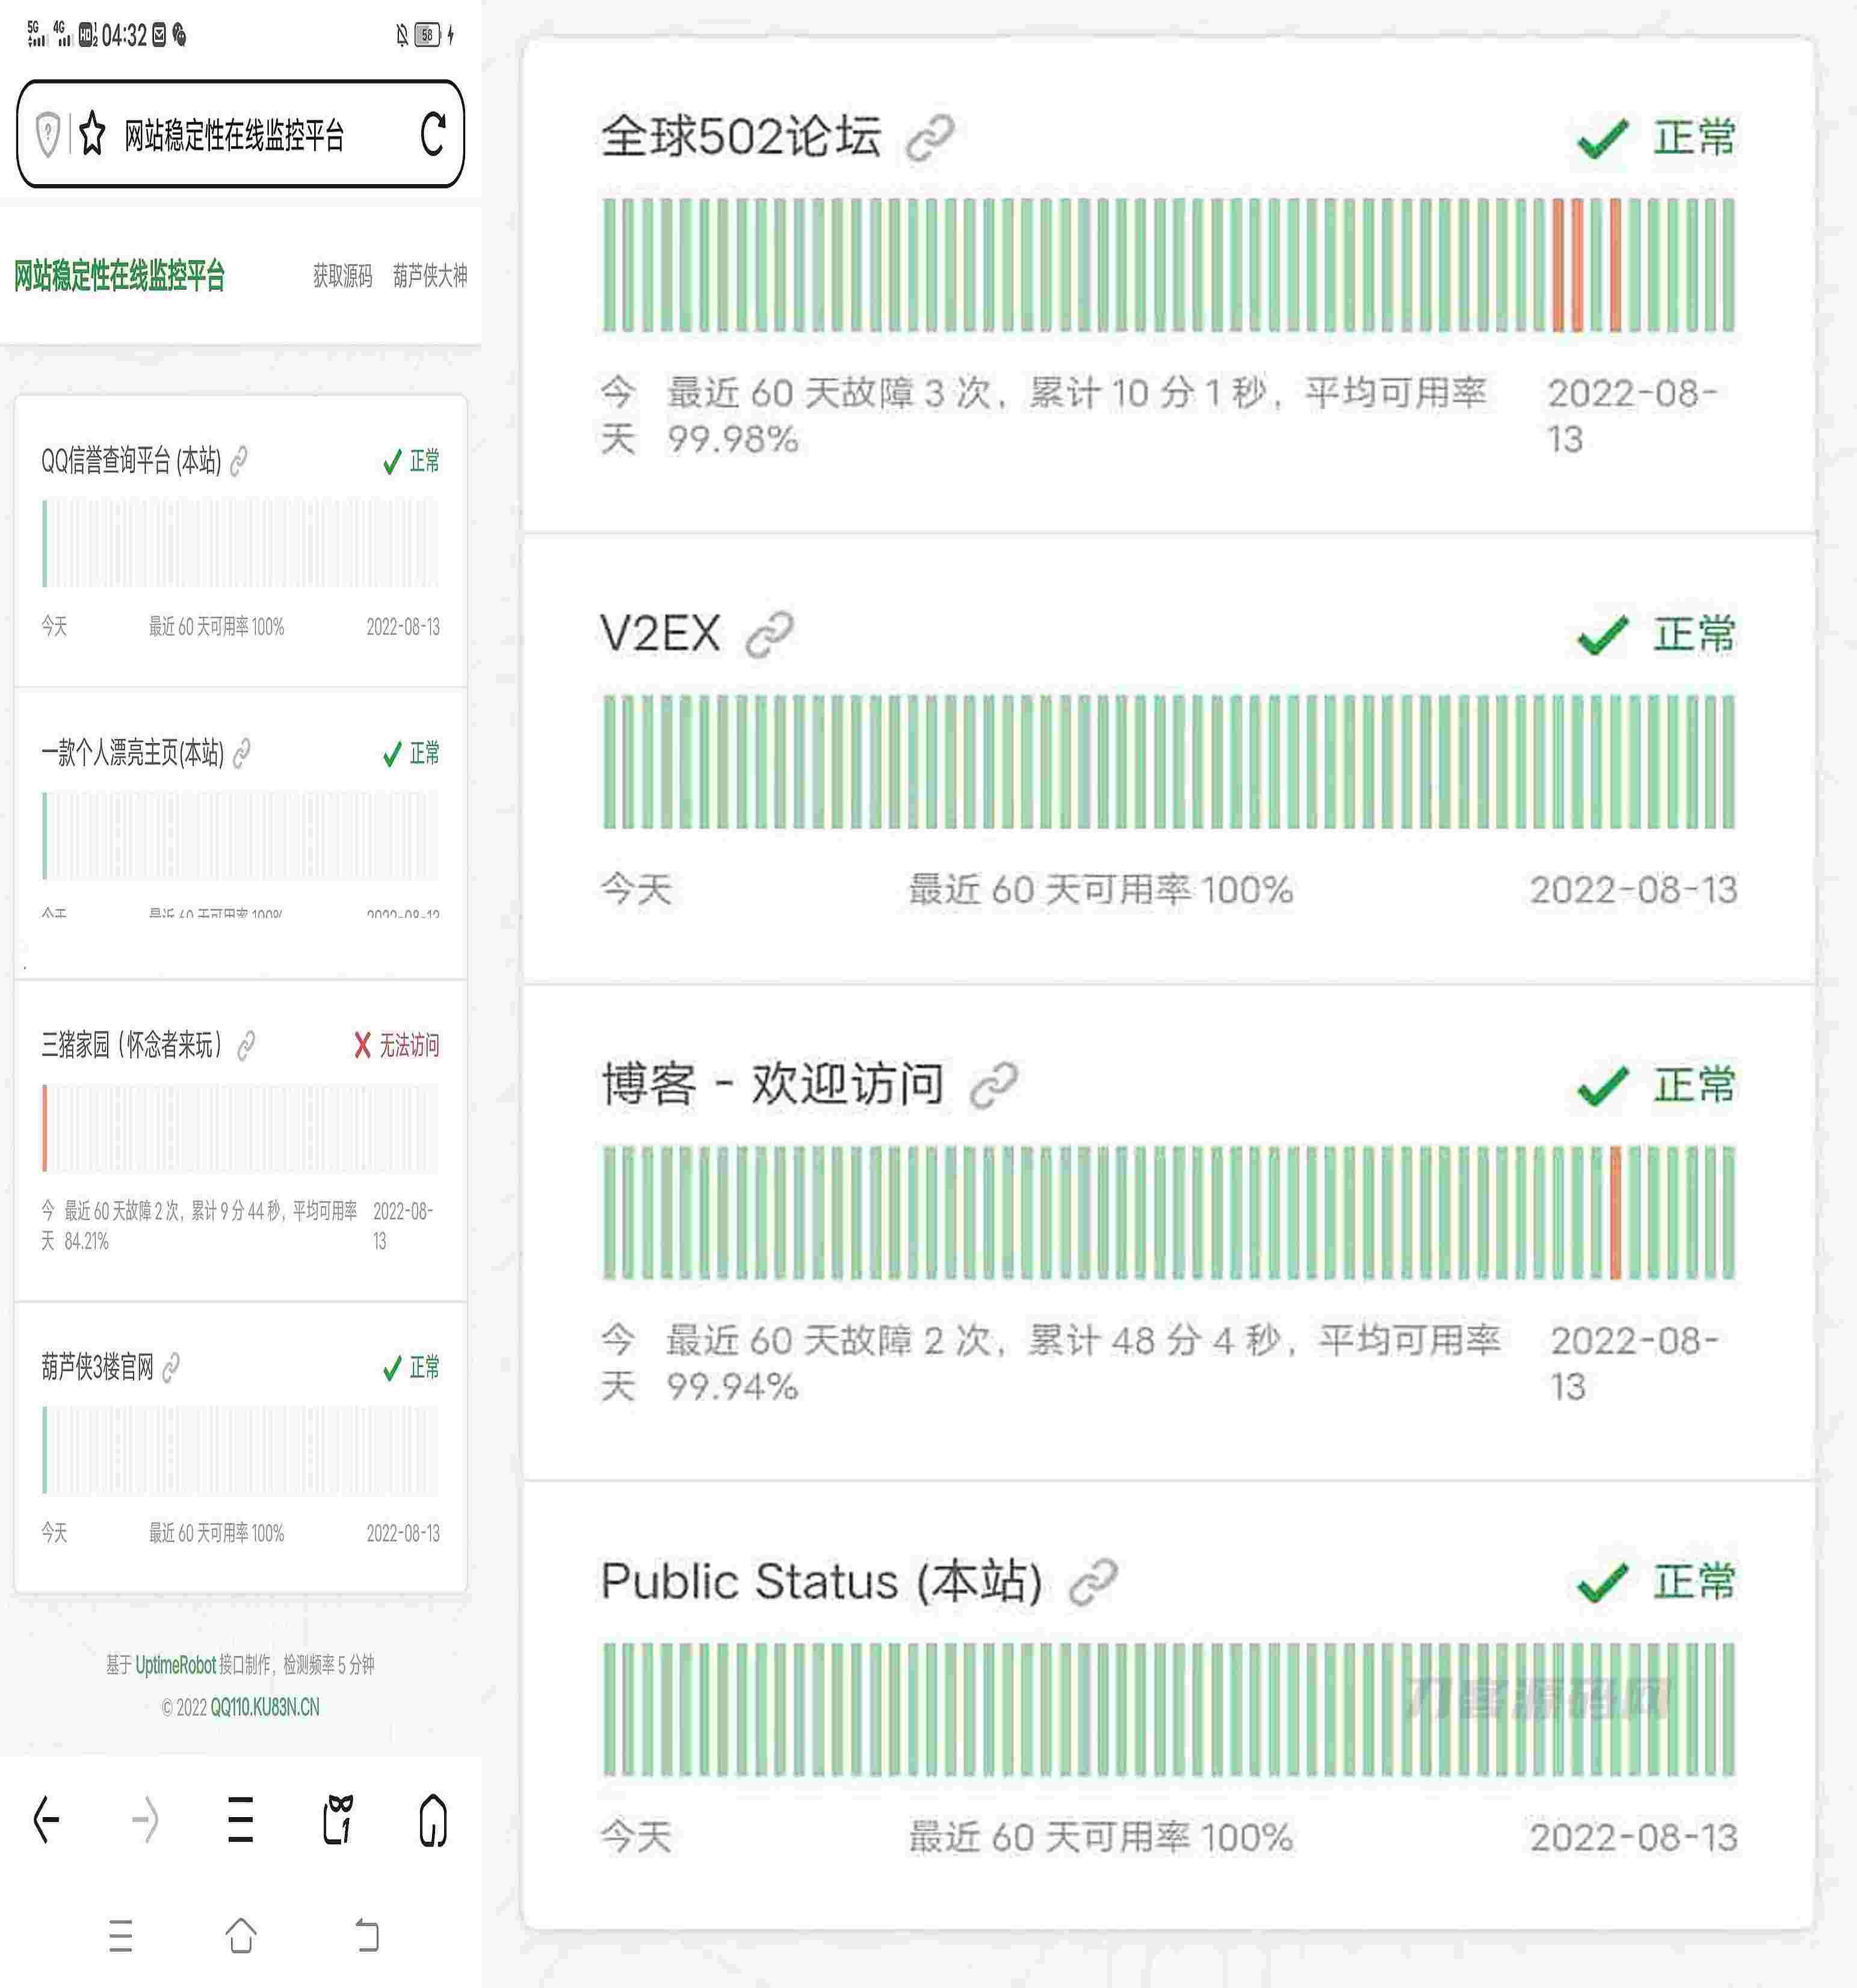Image resolution: width=1857 pixels, height=1988 pixels.
Task: Click link icon beside QQ信誉查询平台 (本站)
Action: [x=238, y=461]
